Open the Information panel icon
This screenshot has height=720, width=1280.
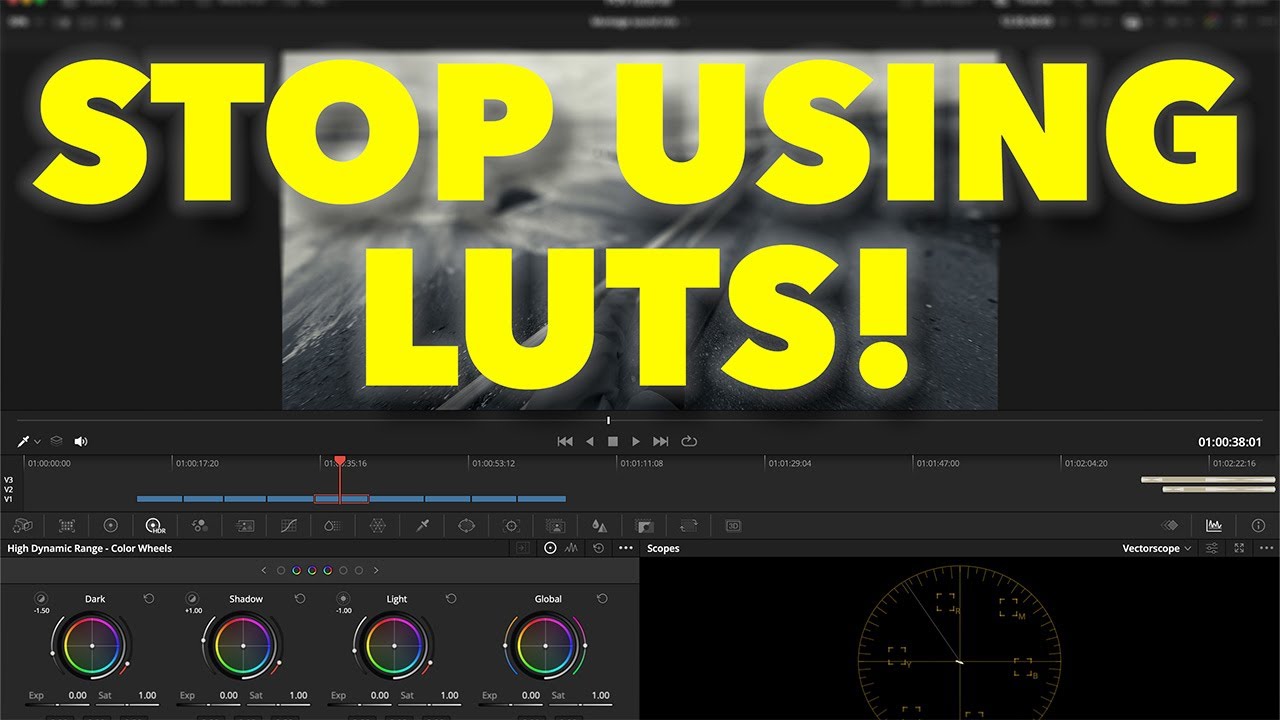(x=1258, y=525)
